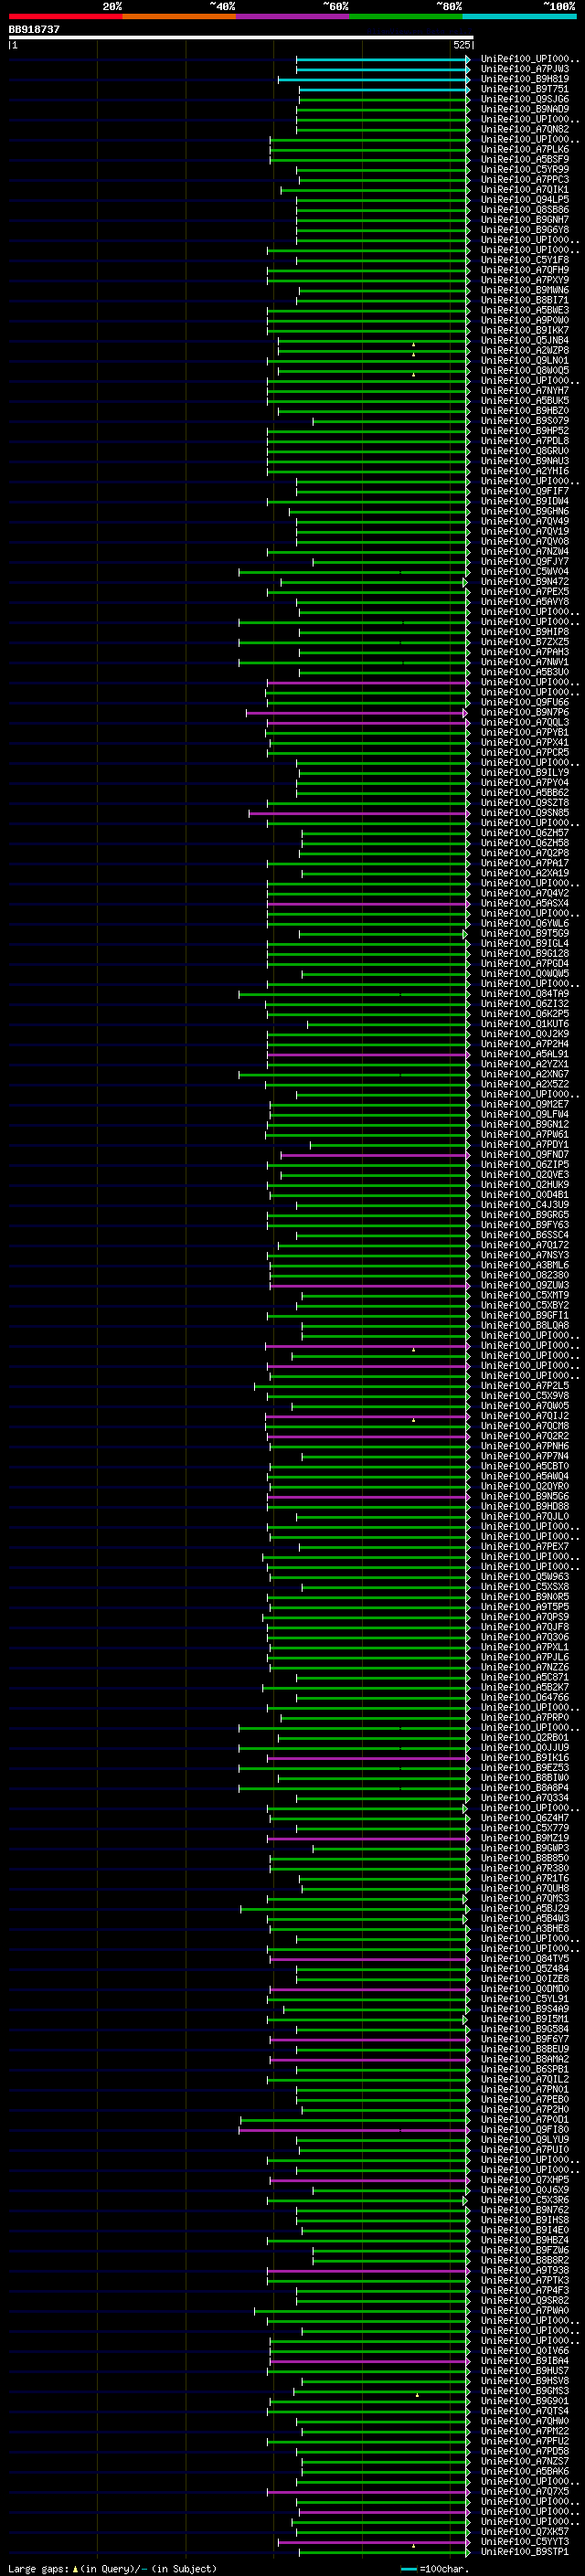Select label UniRef100_Q5JNB4
Screen dimensions: 585x2576
click(525, 340)
